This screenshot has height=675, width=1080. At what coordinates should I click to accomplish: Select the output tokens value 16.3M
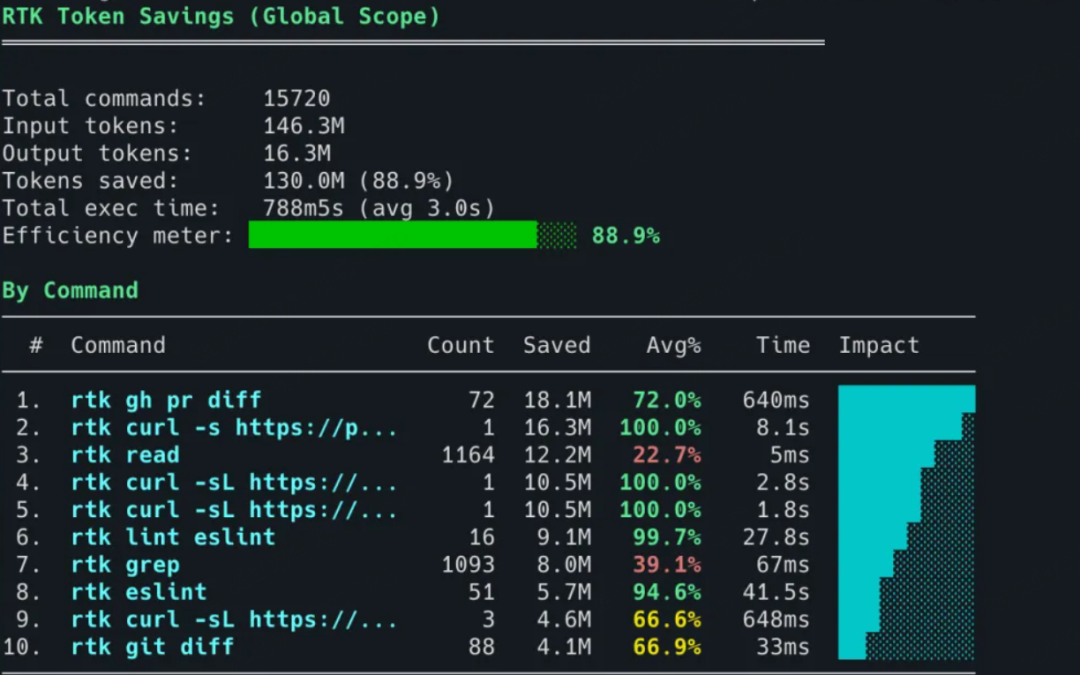297,154
